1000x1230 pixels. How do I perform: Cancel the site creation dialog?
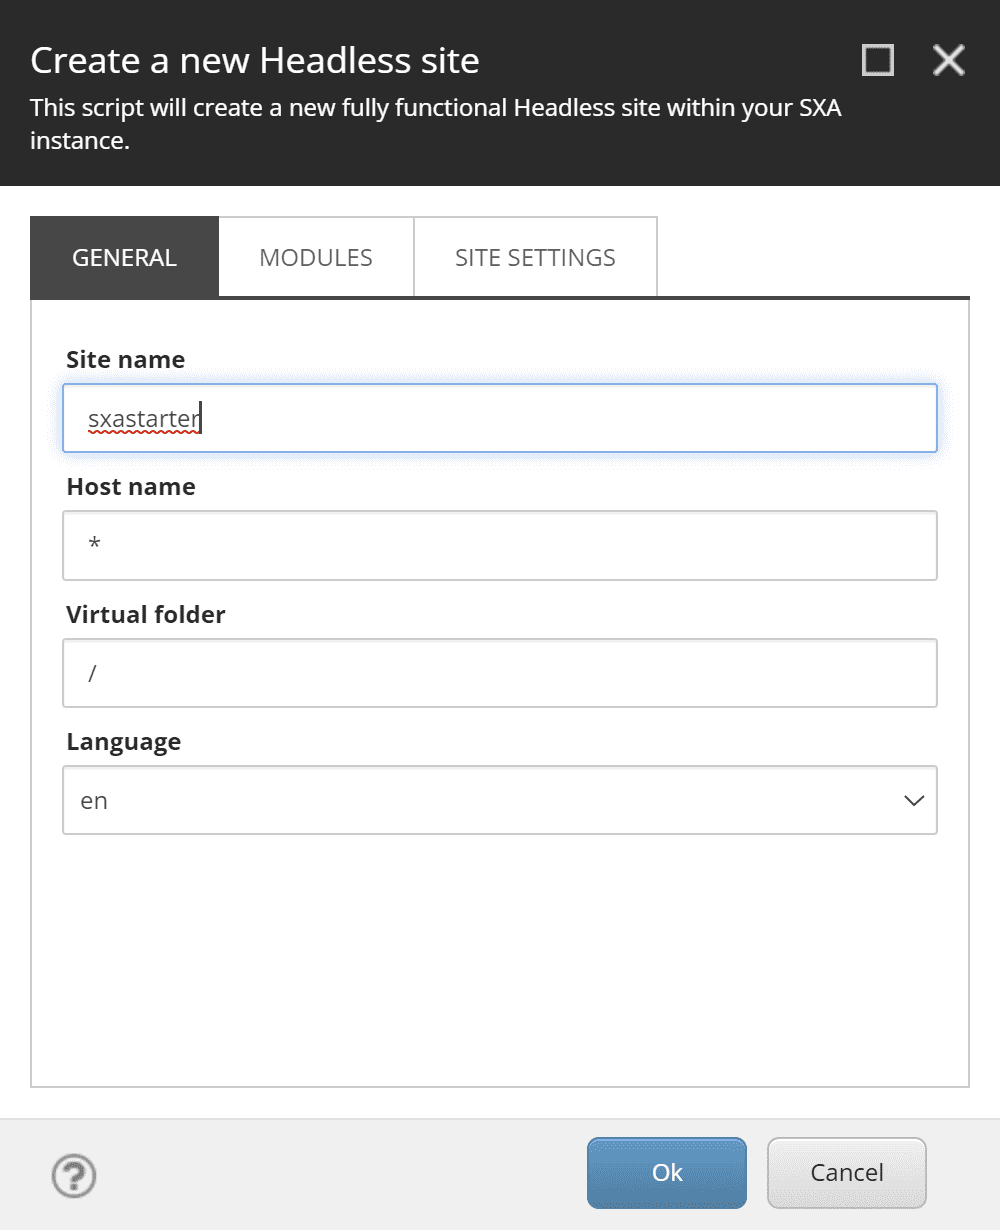coord(846,1173)
